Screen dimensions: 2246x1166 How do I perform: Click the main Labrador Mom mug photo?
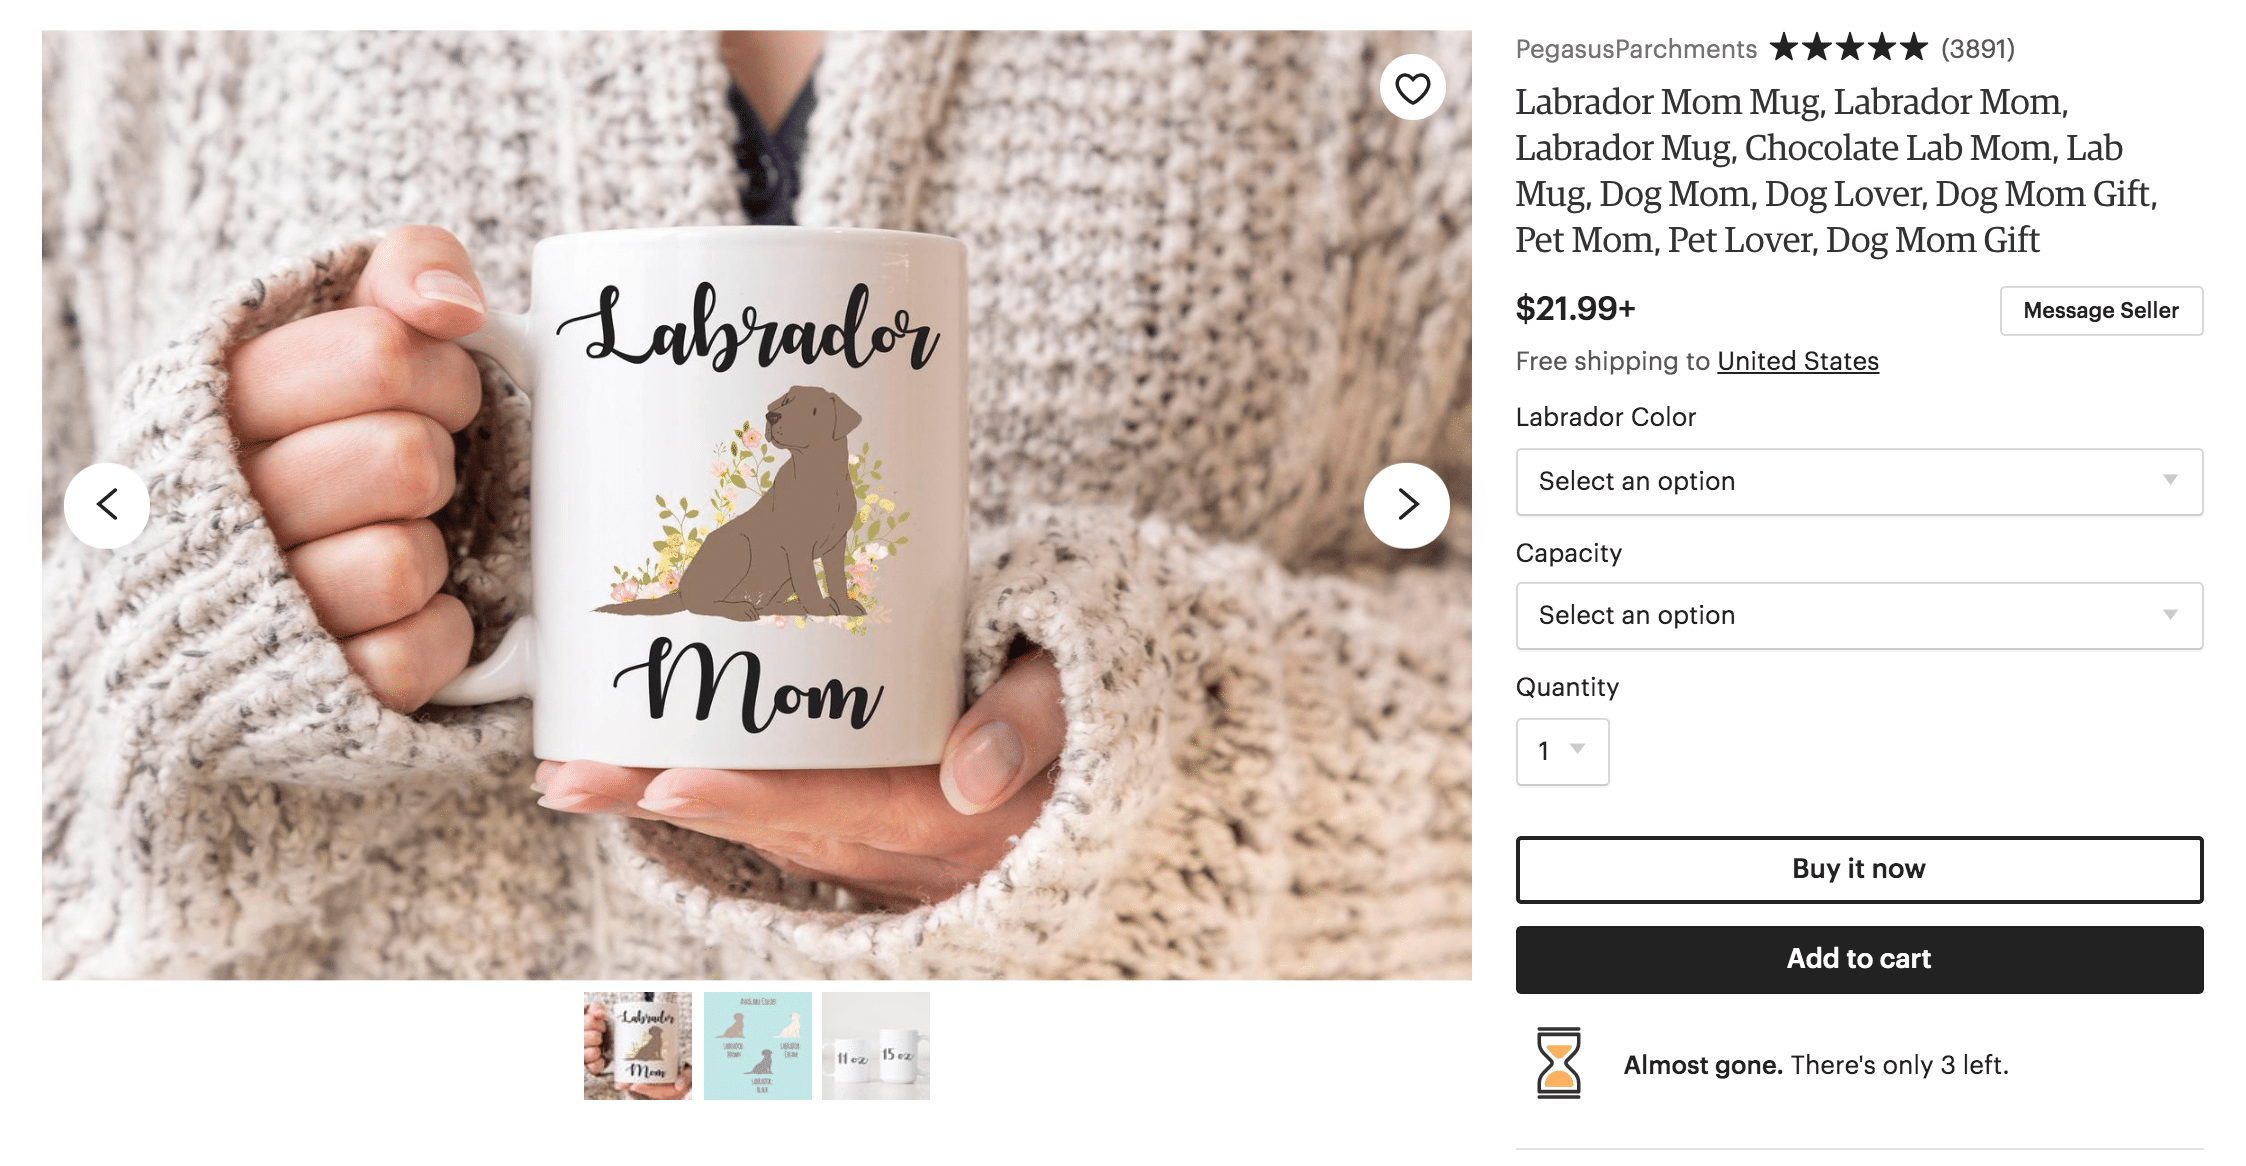(757, 505)
